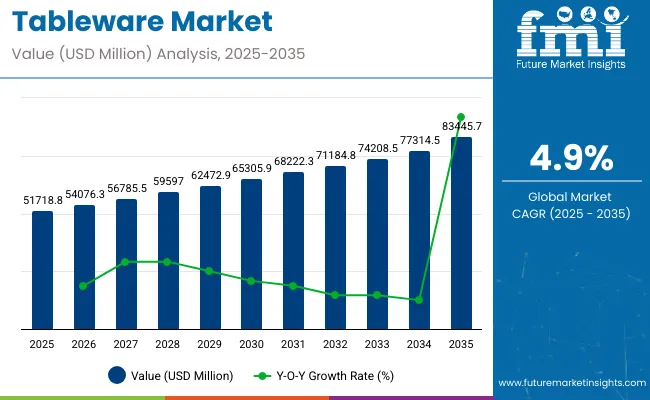Click the data label 77314.5

(420, 141)
